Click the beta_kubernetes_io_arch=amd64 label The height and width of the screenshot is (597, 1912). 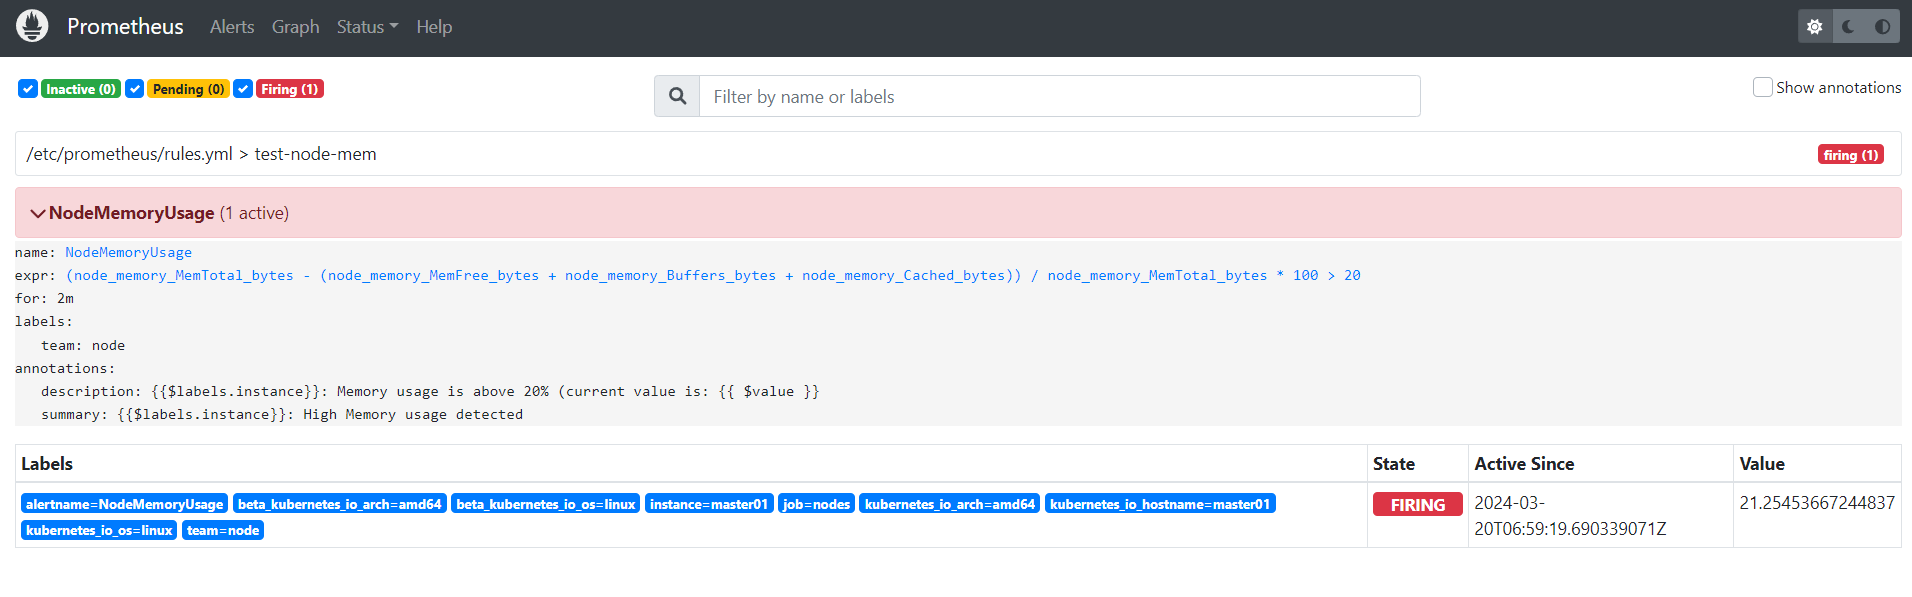[340, 504]
